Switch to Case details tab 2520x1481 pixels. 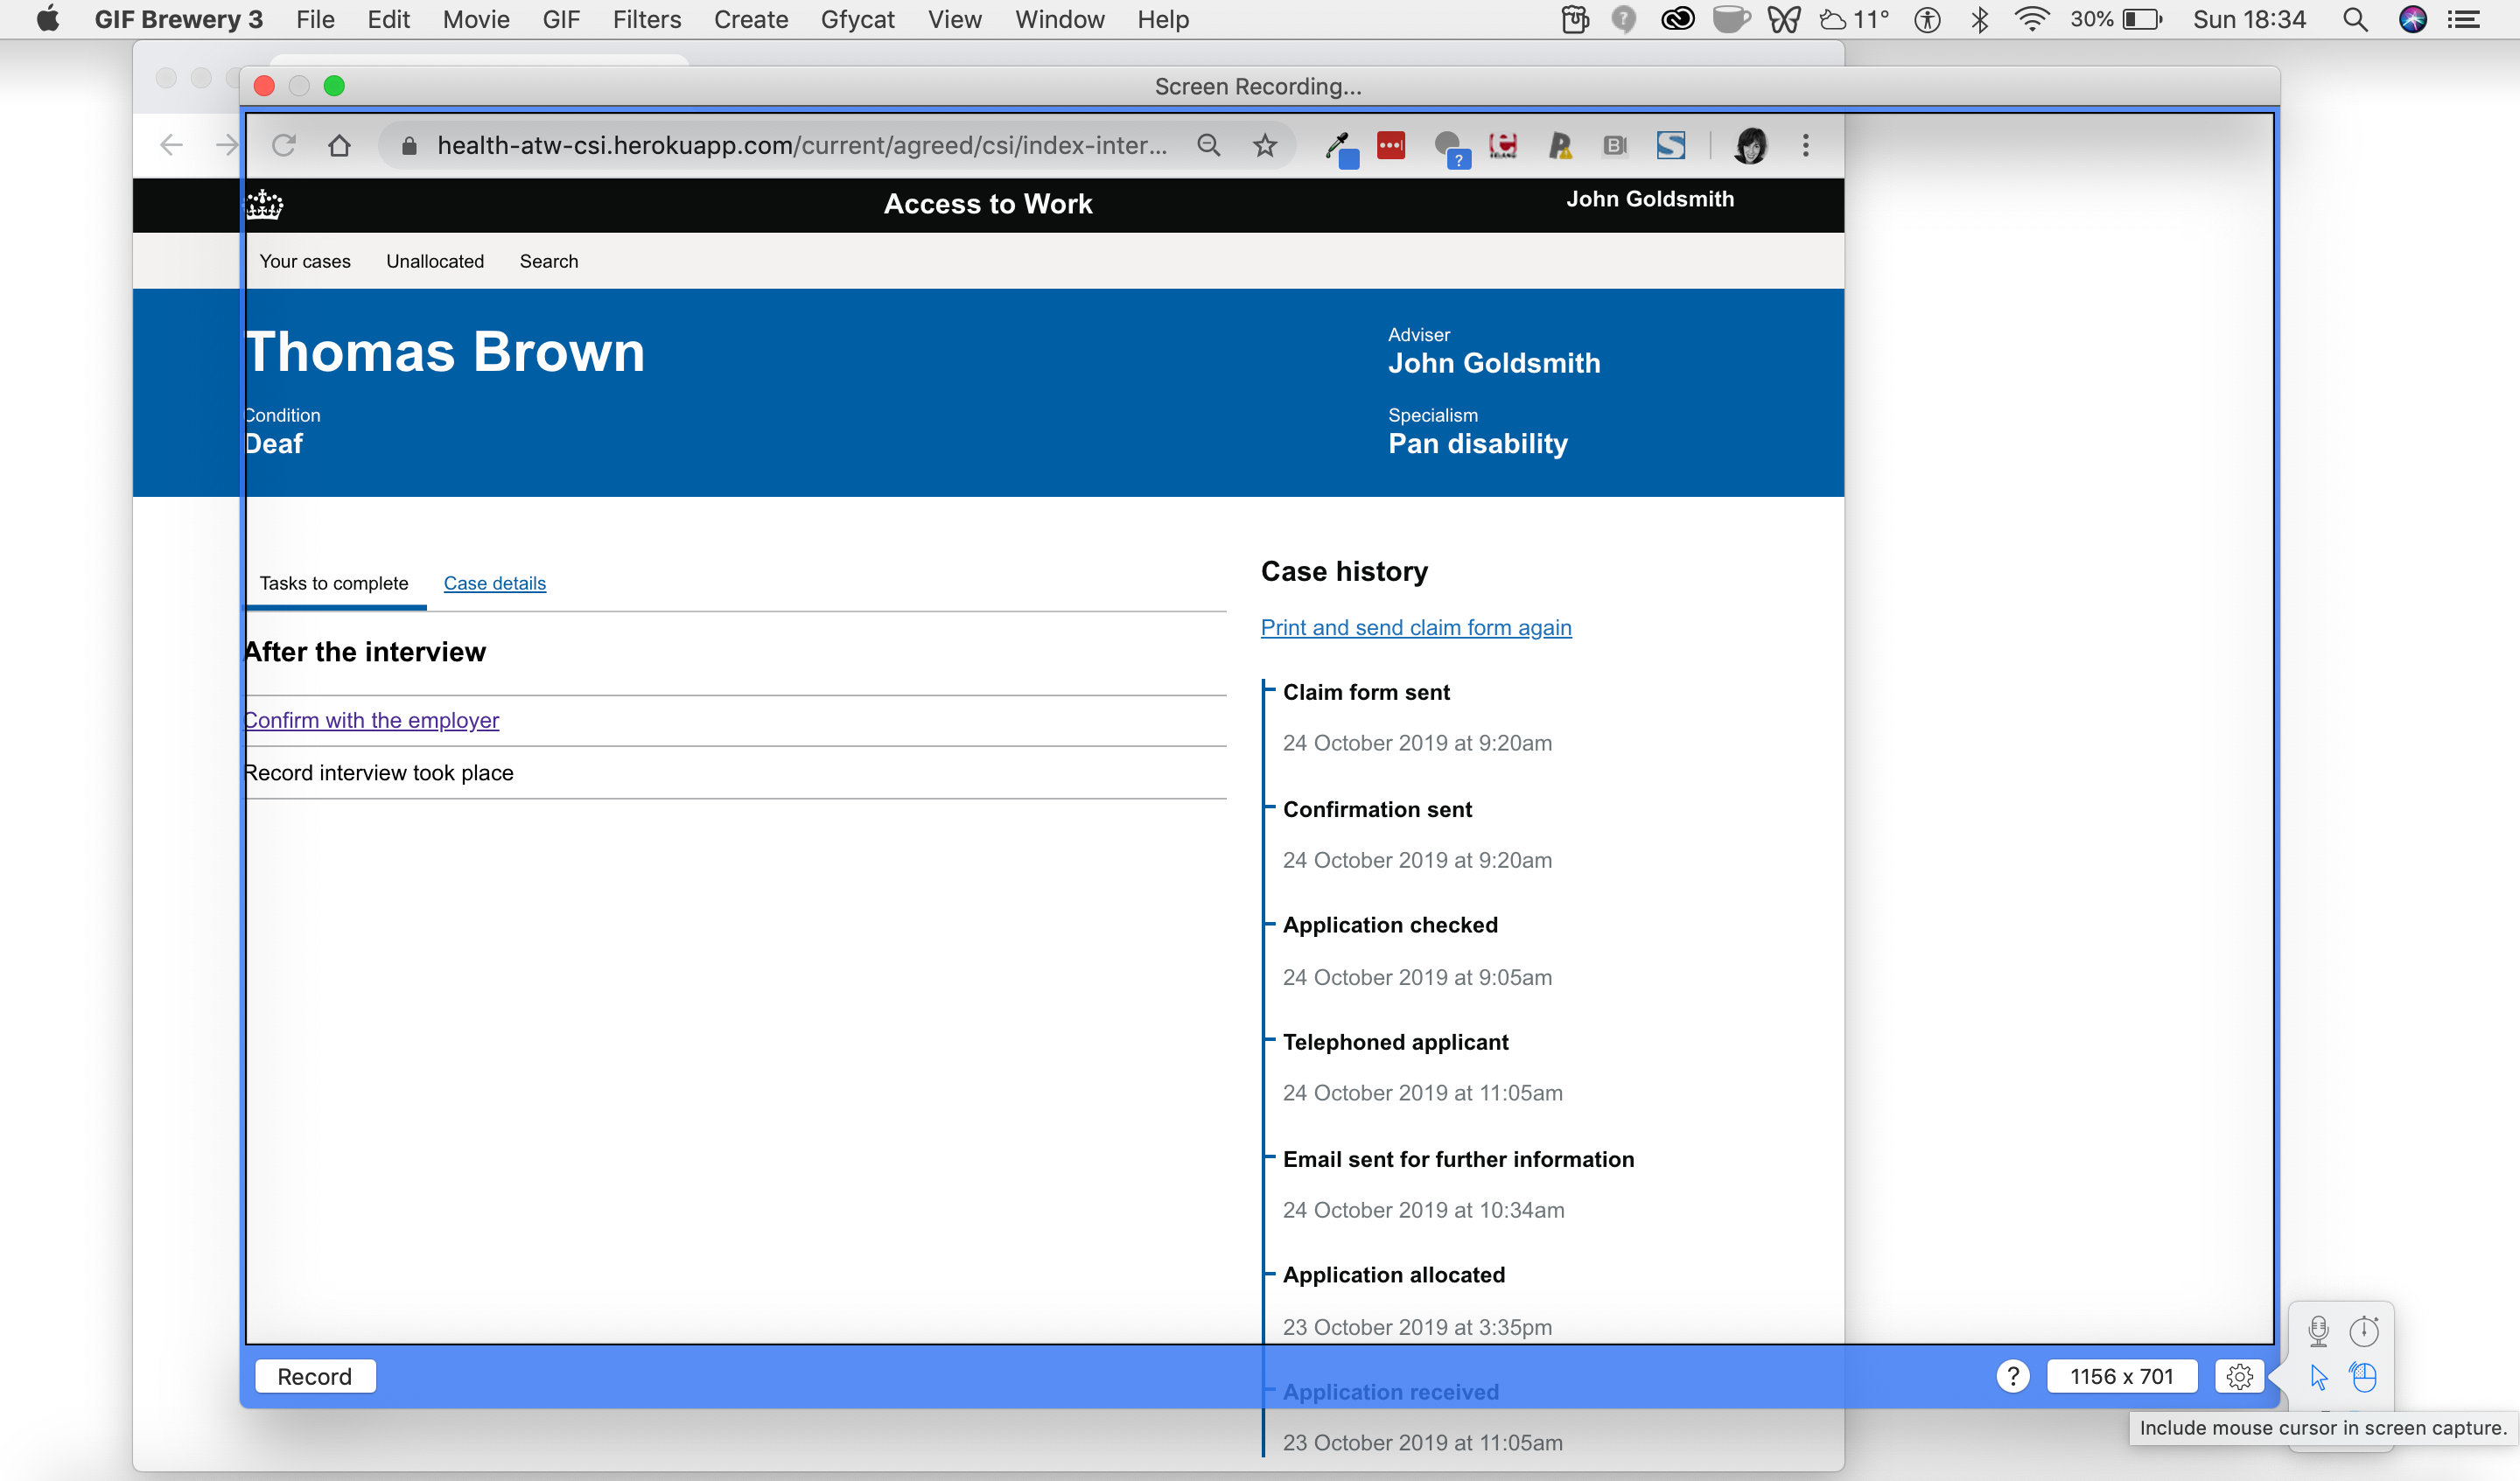tap(495, 583)
